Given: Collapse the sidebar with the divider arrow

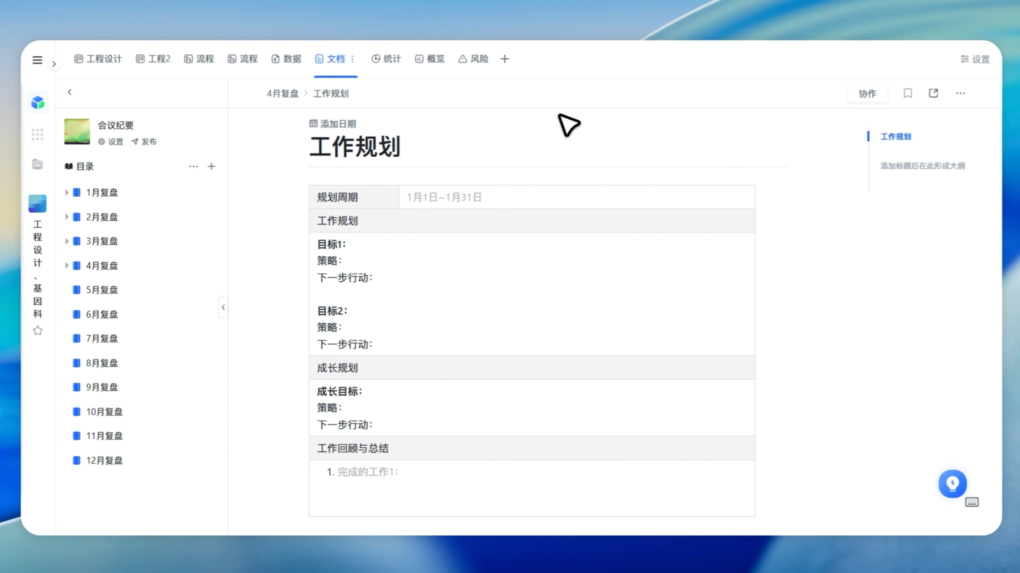Looking at the screenshot, I should point(223,308).
